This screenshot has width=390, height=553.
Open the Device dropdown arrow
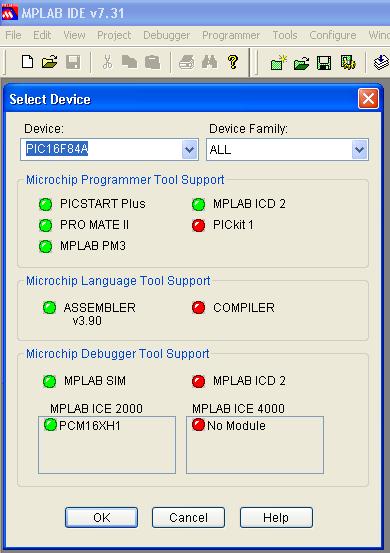(189, 150)
